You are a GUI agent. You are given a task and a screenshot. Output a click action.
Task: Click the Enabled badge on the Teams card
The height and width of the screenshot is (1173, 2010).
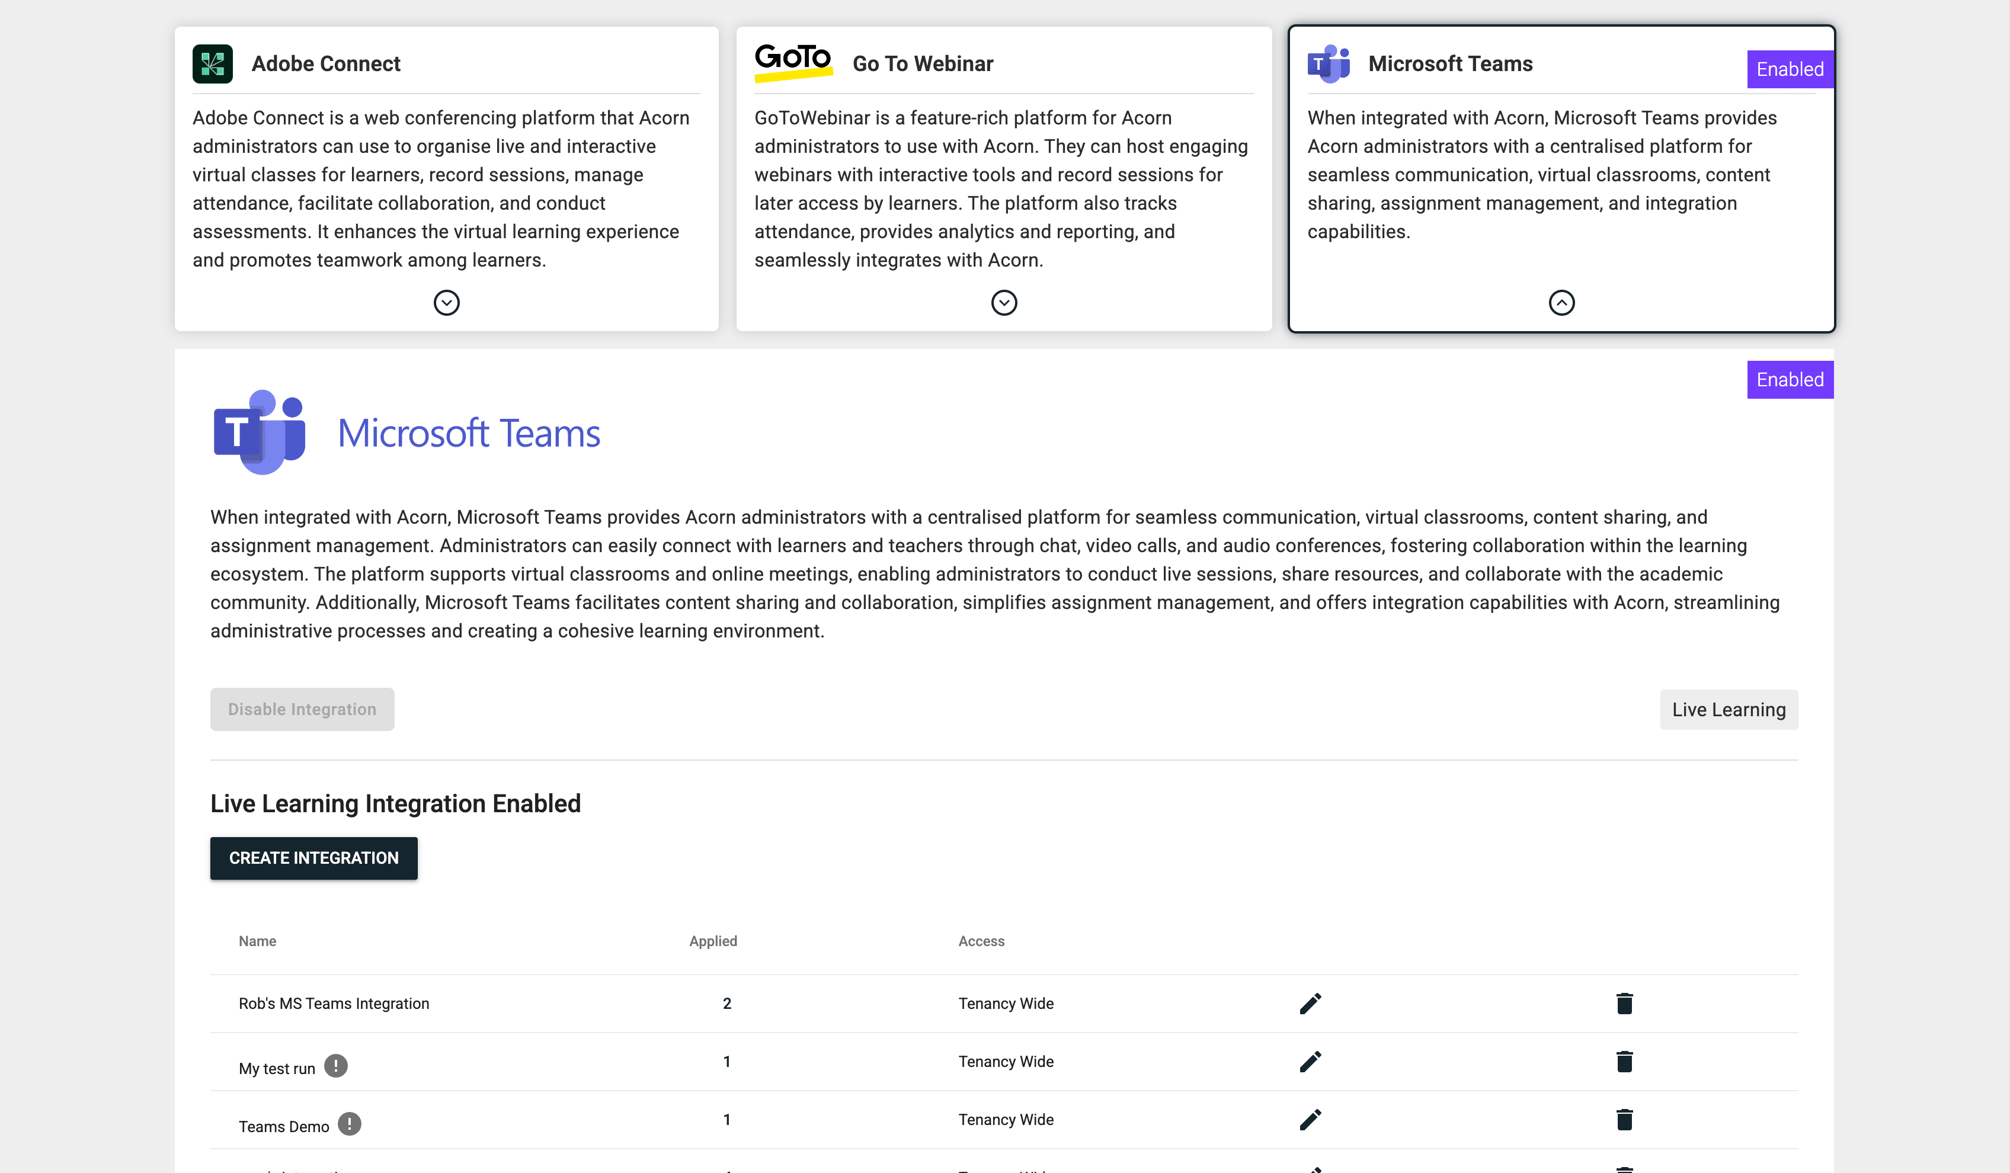(1789, 69)
